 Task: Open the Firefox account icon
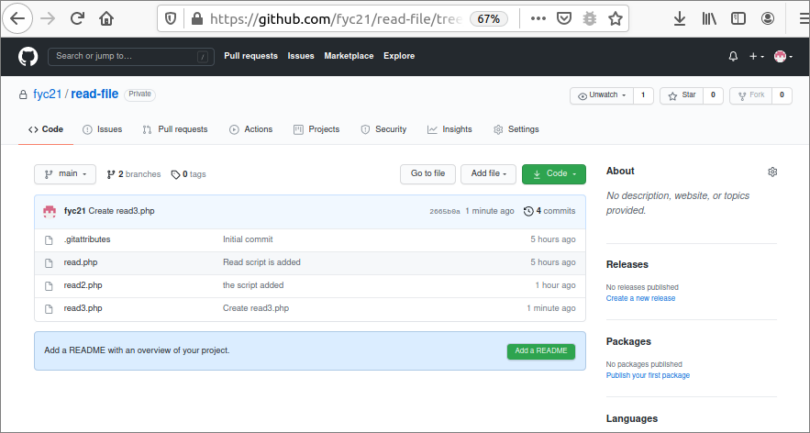pyautogui.click(x=768, y=19)
